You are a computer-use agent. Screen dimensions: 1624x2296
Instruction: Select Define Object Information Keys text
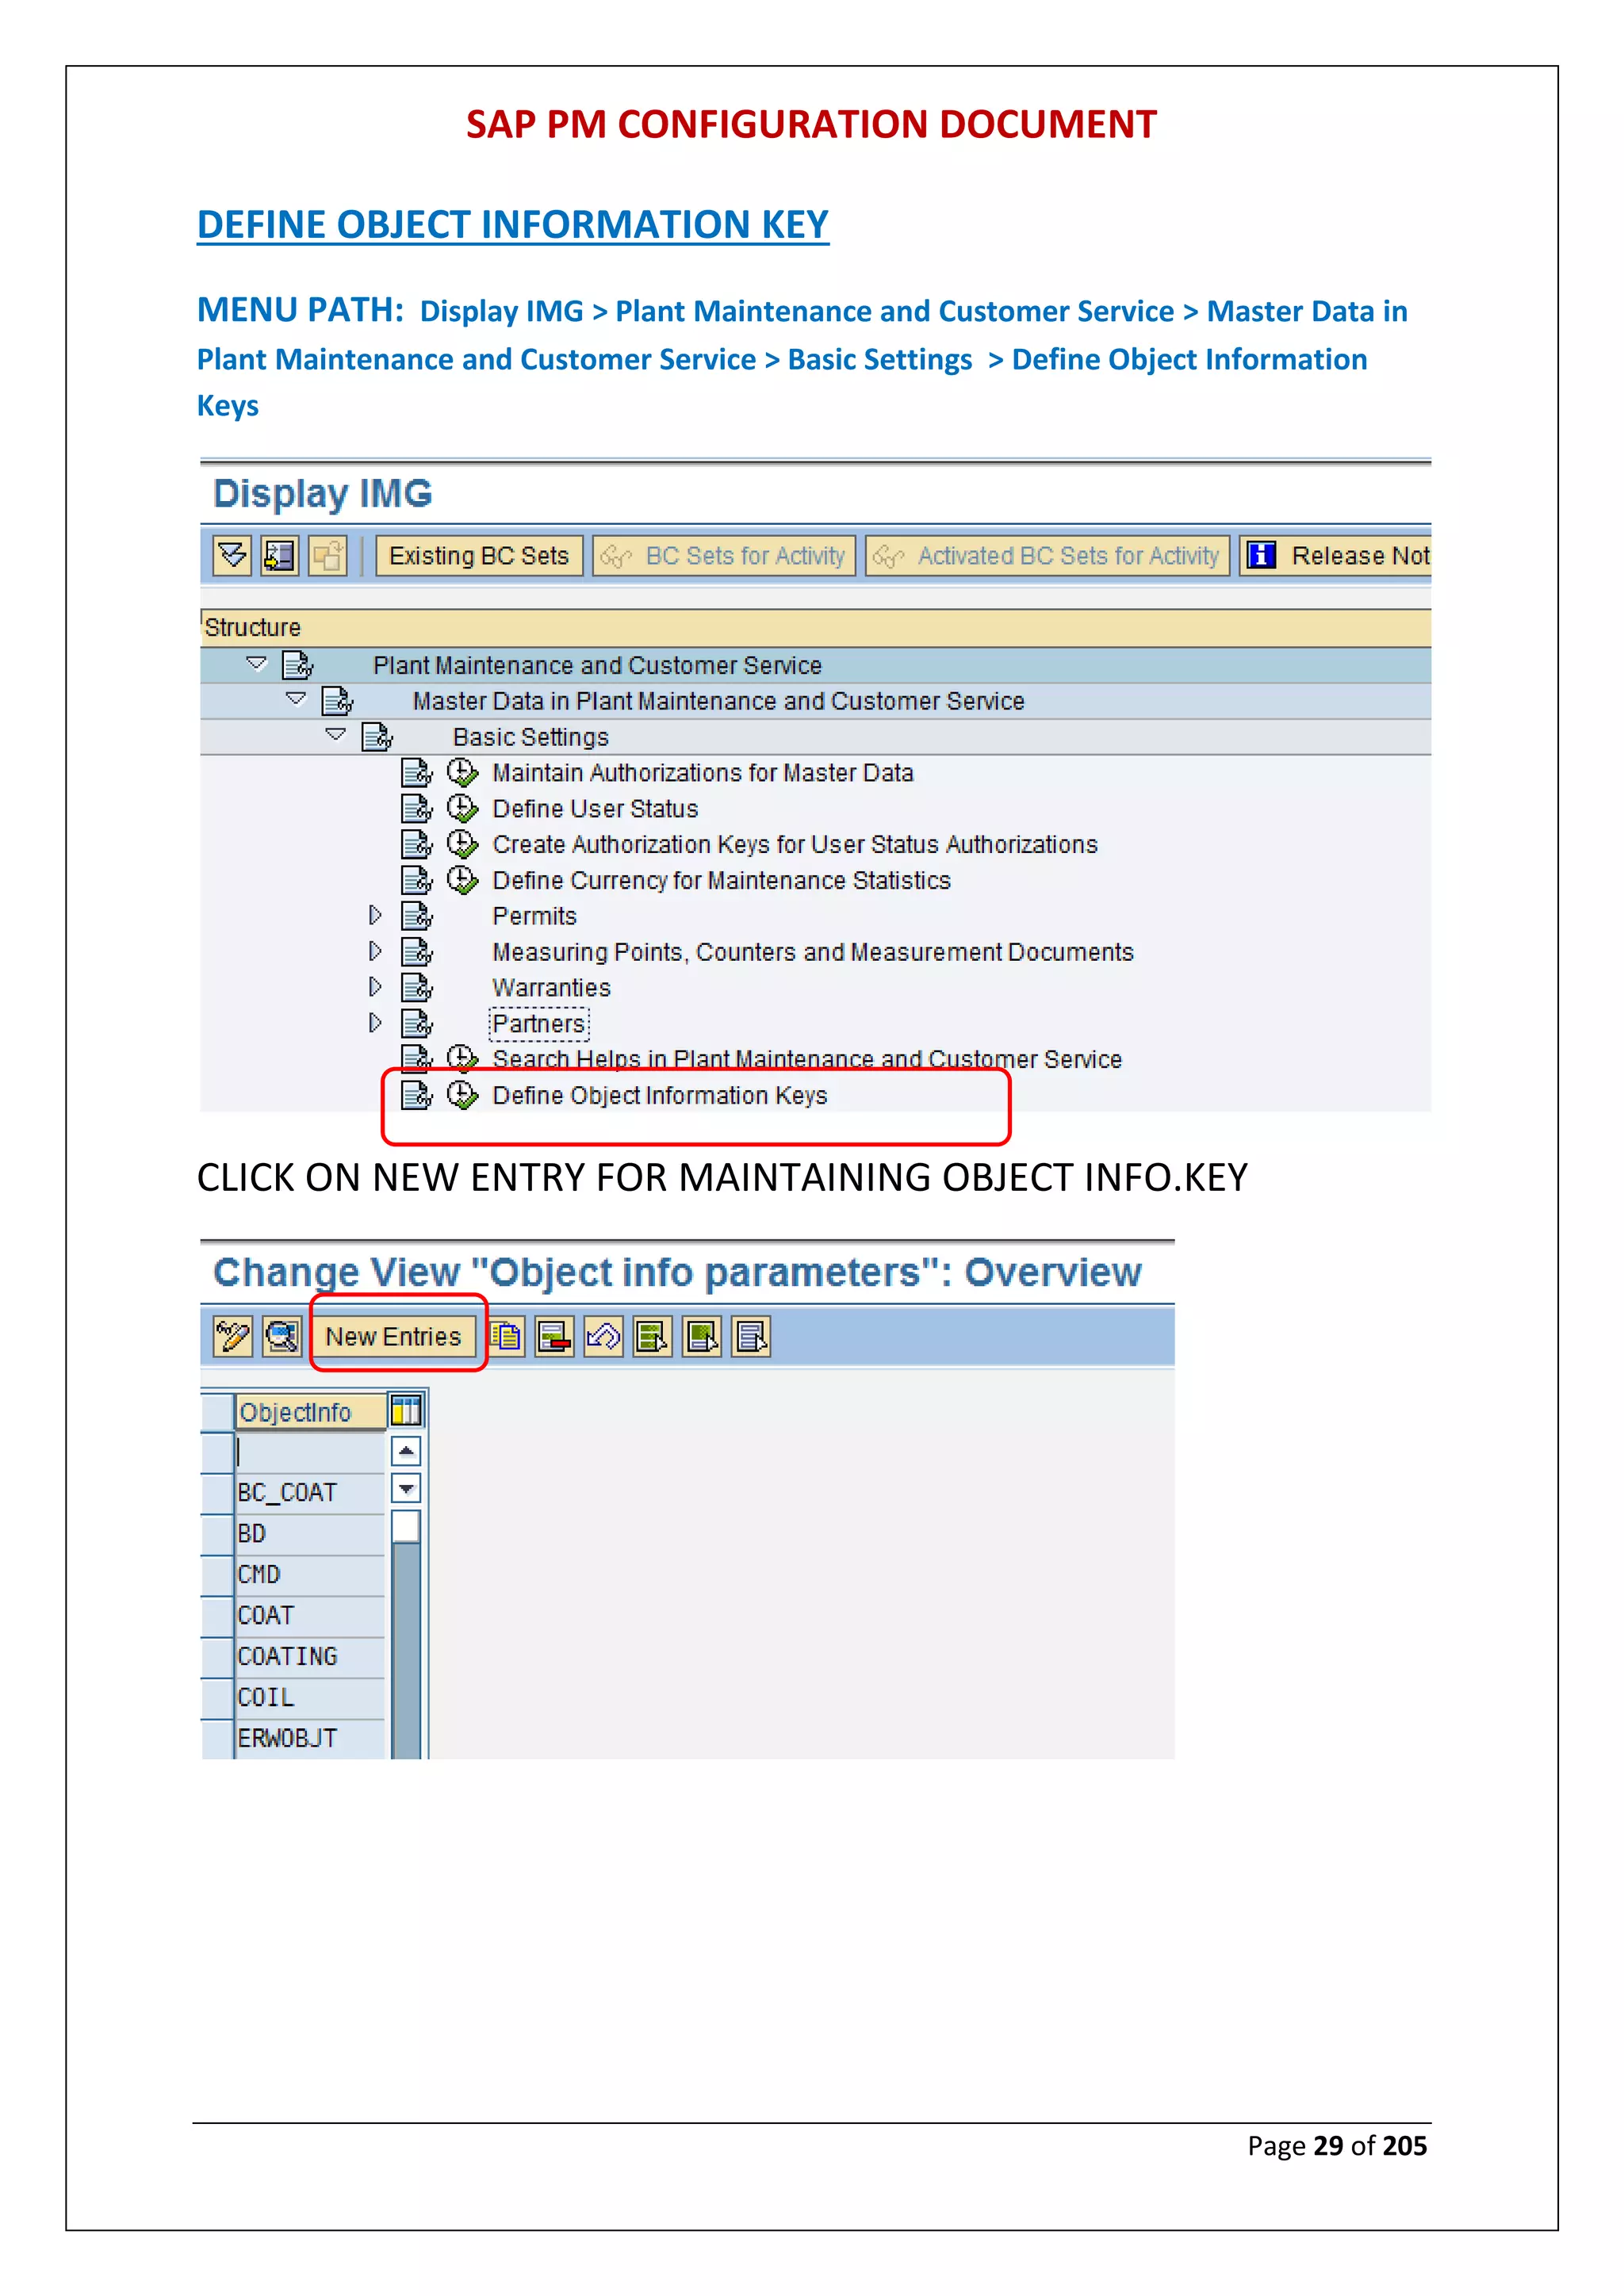coord(660,1096)
